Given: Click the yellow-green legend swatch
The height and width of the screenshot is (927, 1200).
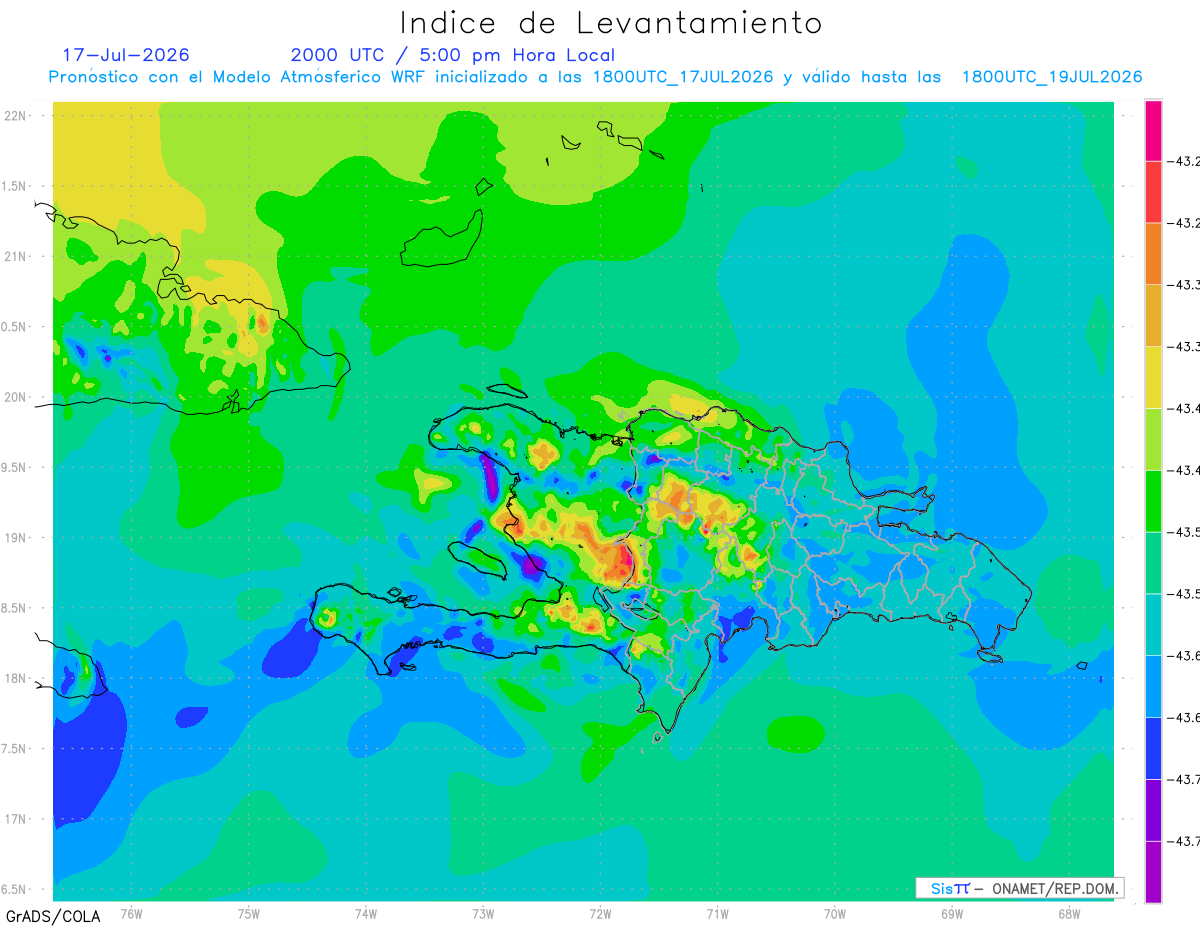Looking at the screenshot, I should [1153, 439].
